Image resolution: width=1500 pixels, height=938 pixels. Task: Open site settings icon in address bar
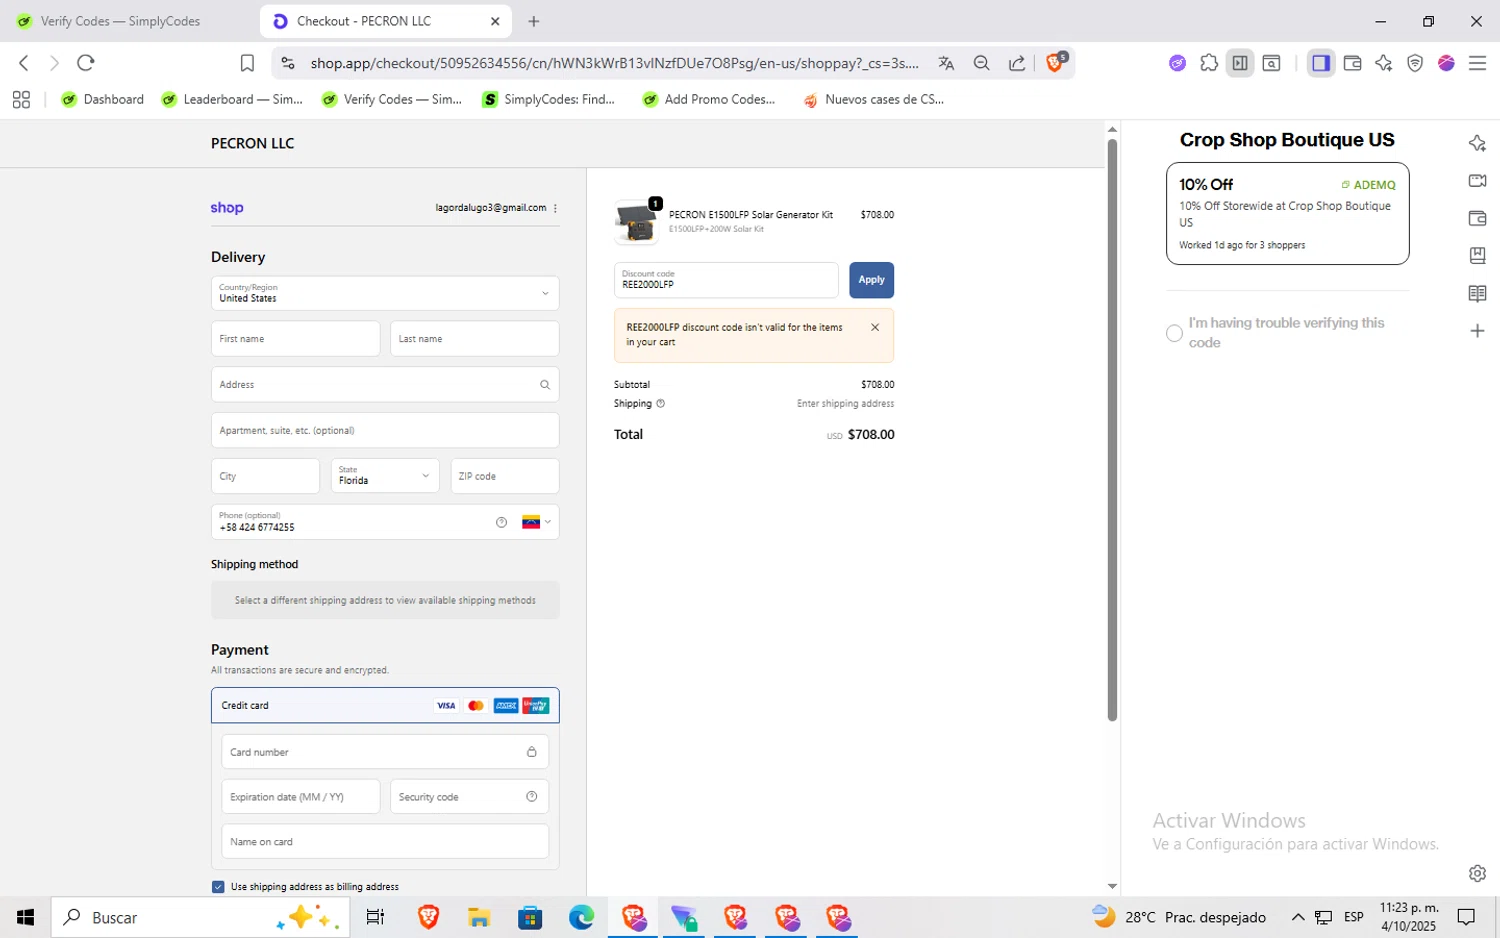(x=288, y=63)
